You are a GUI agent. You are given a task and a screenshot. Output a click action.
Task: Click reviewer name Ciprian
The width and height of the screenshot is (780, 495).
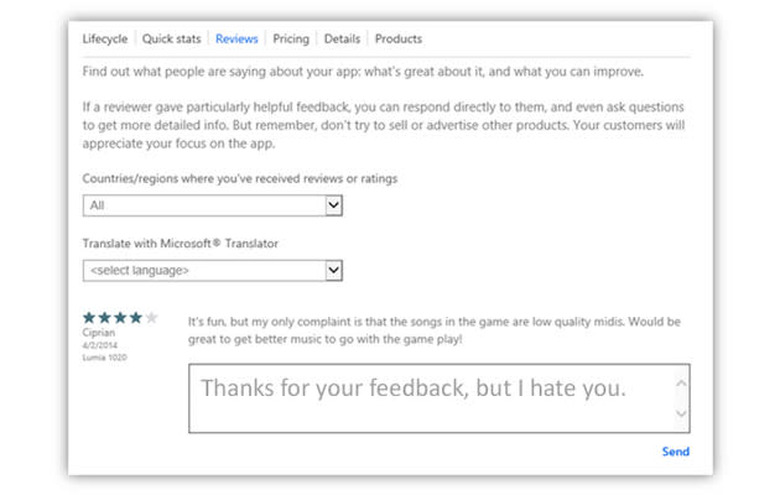pyautogui.click(x=98, y=332)
